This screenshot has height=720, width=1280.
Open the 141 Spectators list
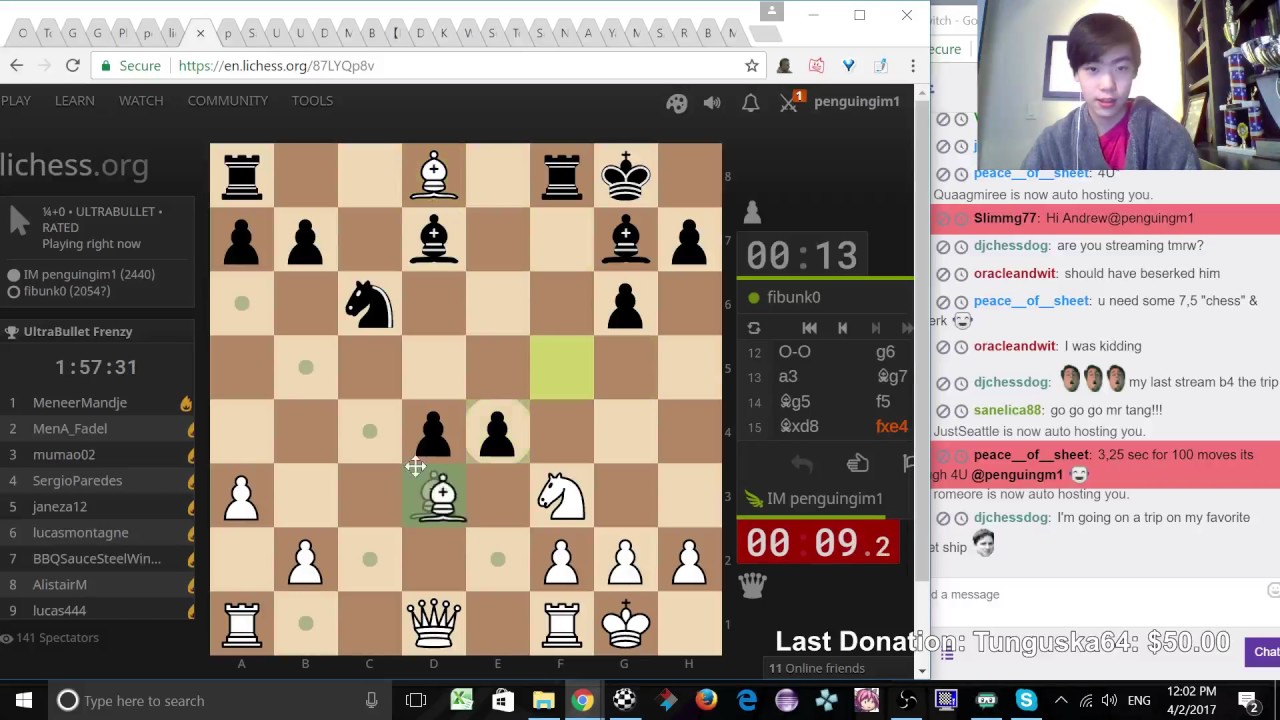click(x=57, y=637)
